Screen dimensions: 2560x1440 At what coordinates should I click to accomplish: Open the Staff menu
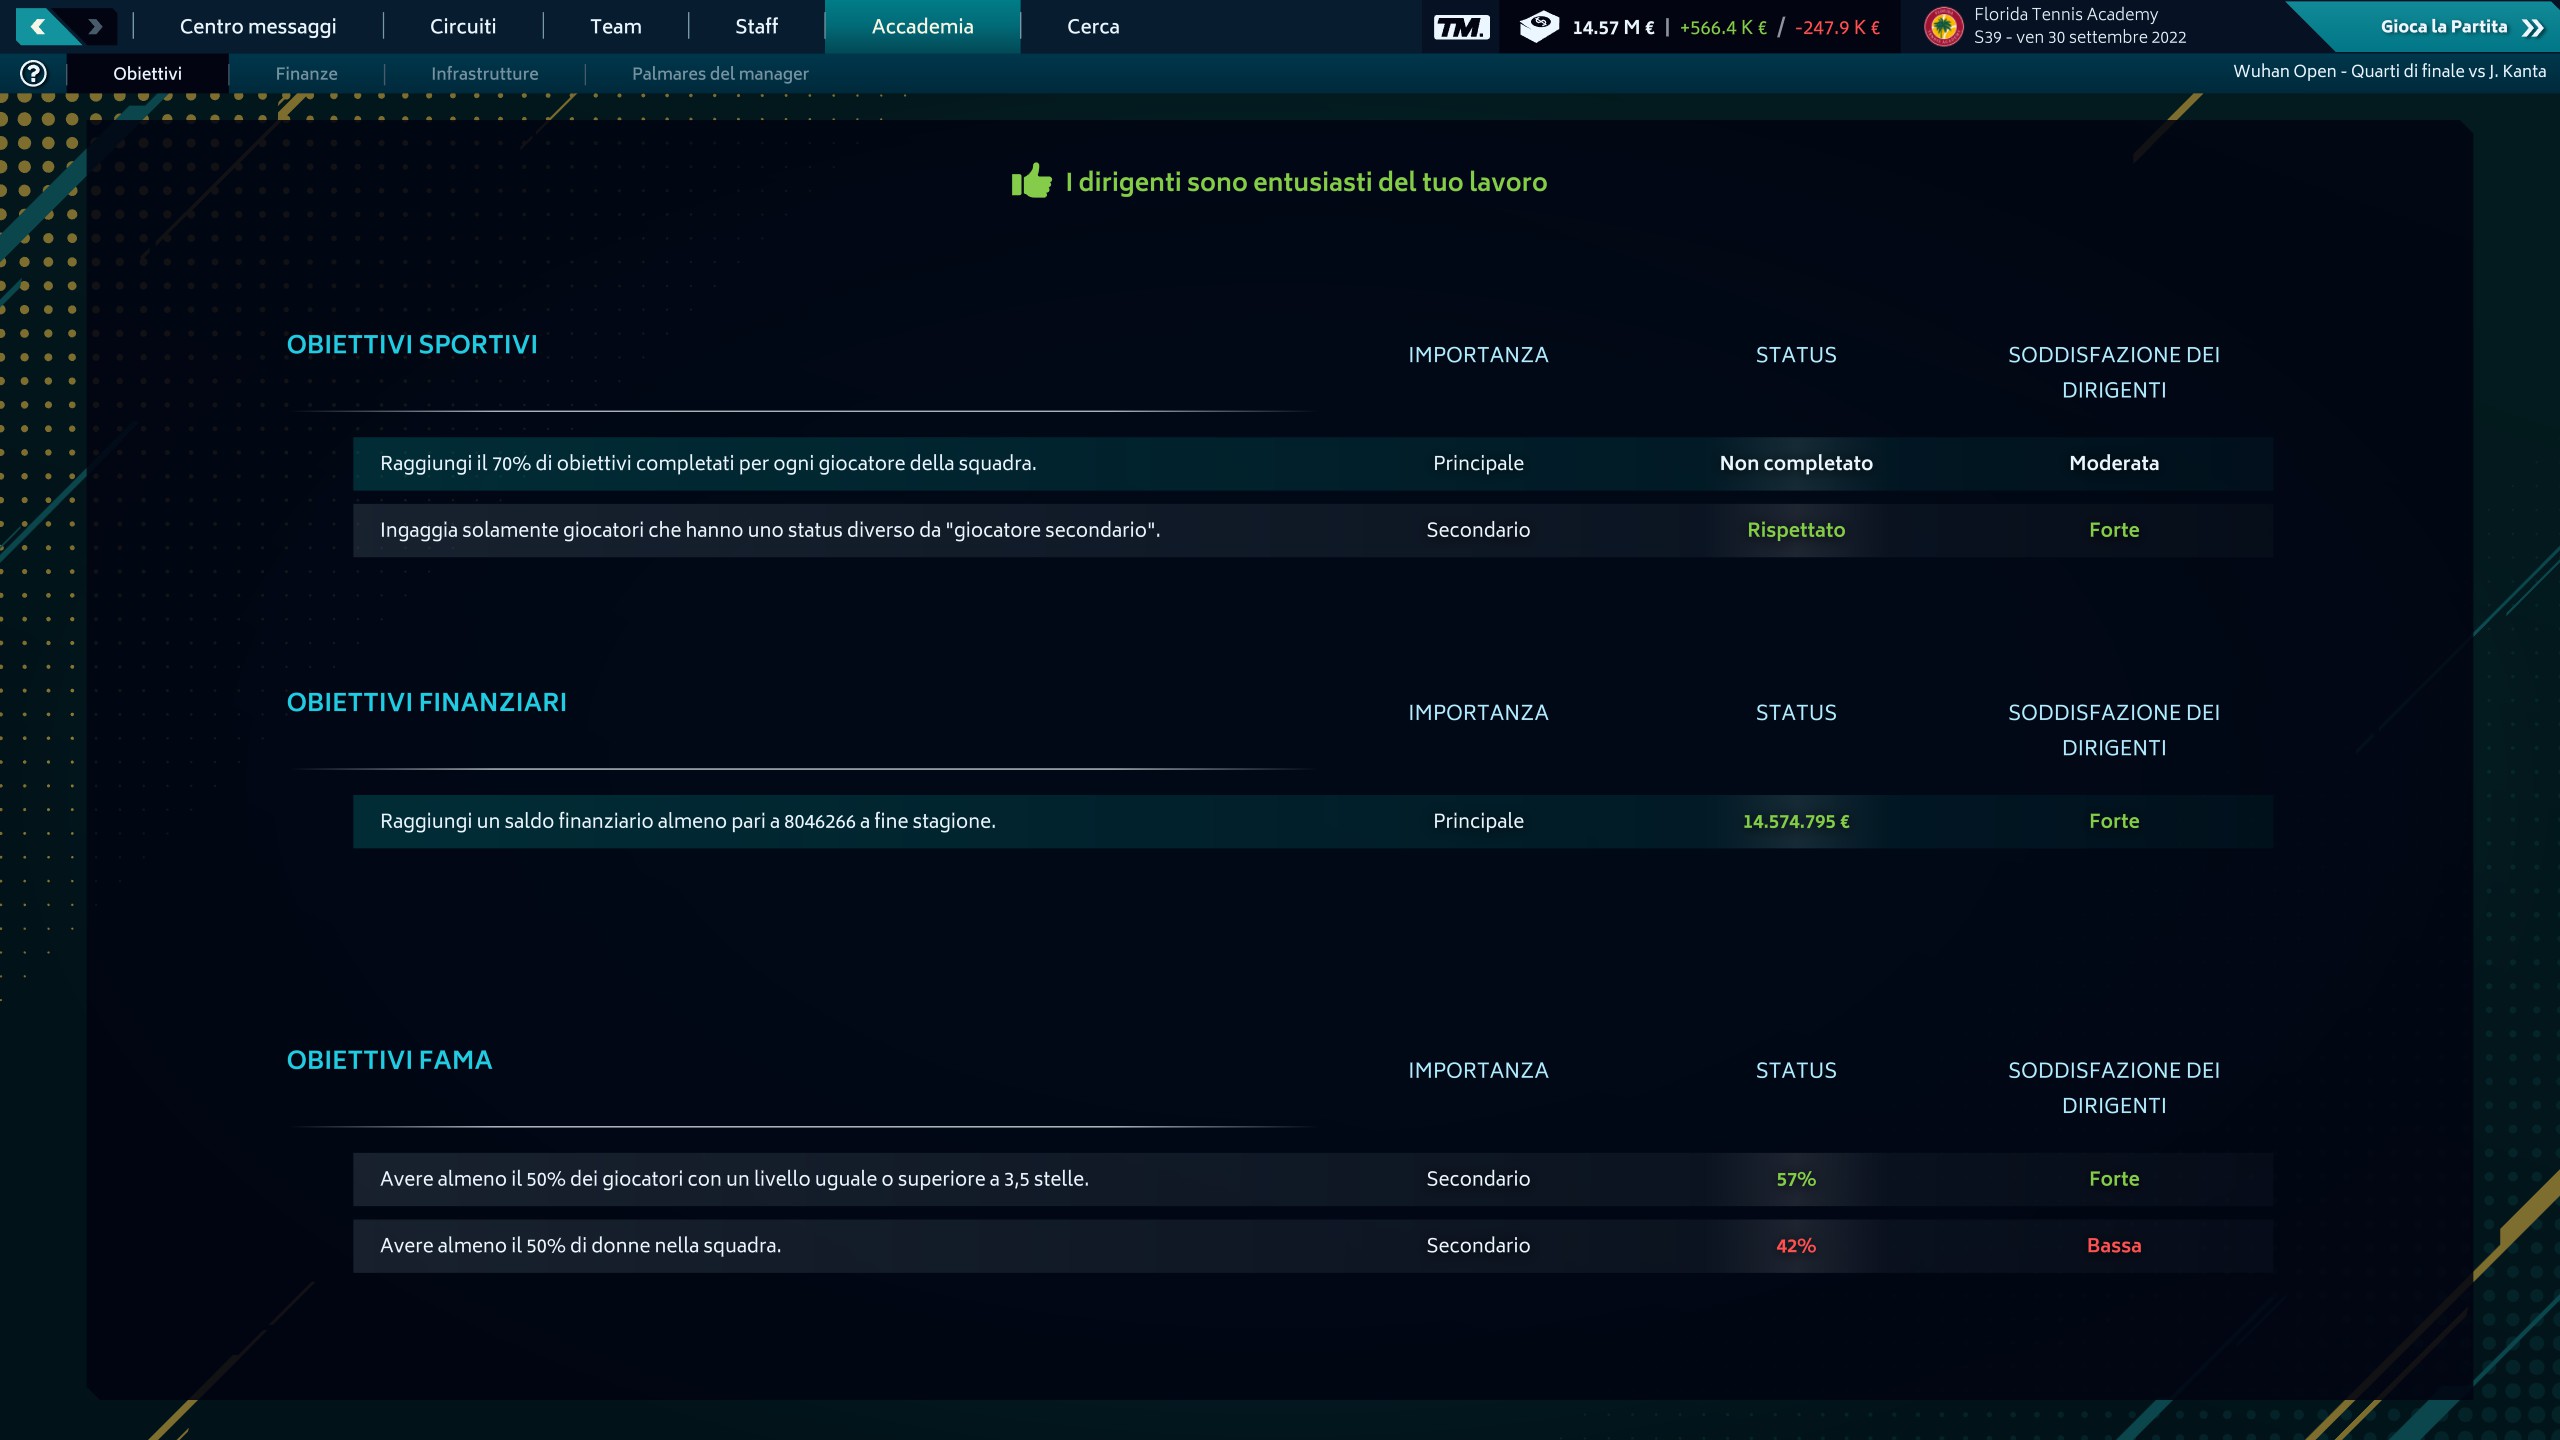pos(756,27)
